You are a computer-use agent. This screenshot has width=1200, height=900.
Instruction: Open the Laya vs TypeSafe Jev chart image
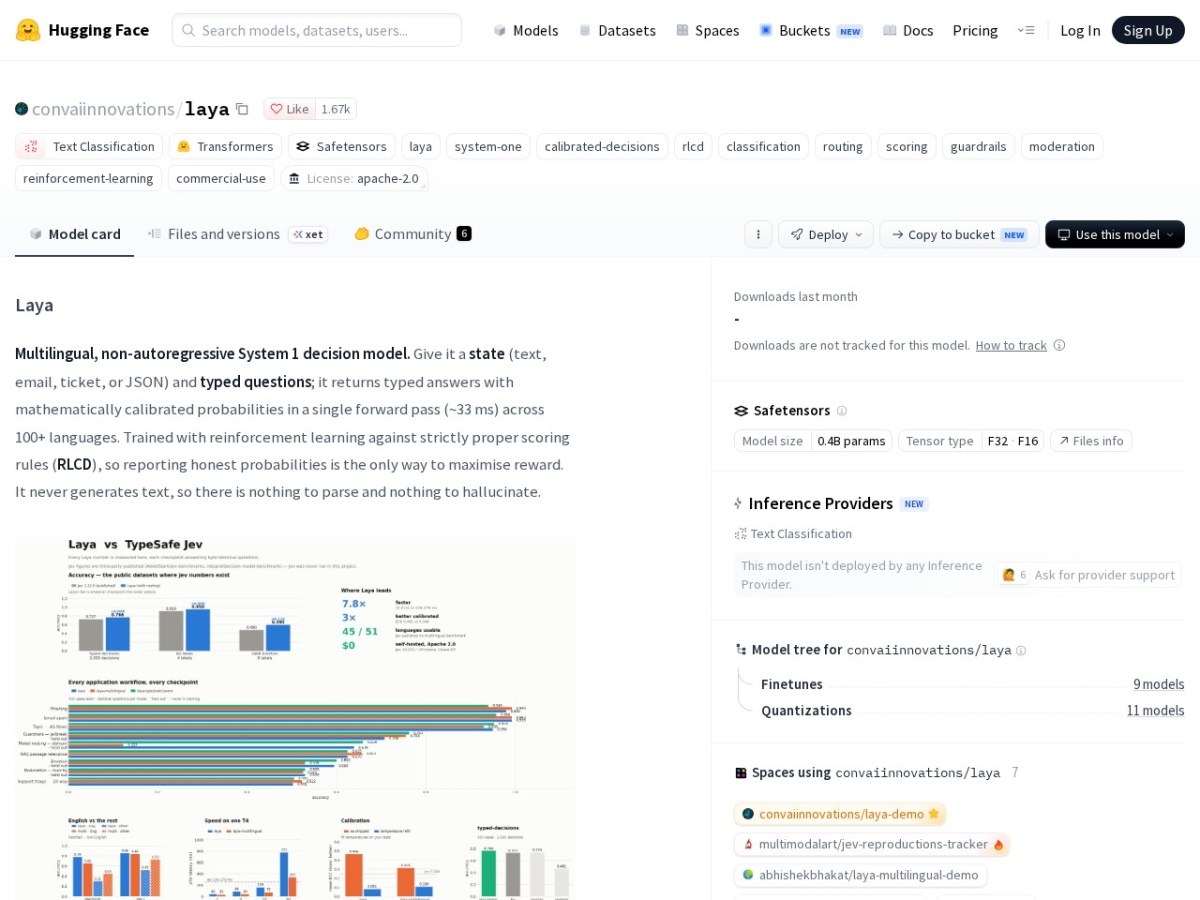tap(295, 717)
